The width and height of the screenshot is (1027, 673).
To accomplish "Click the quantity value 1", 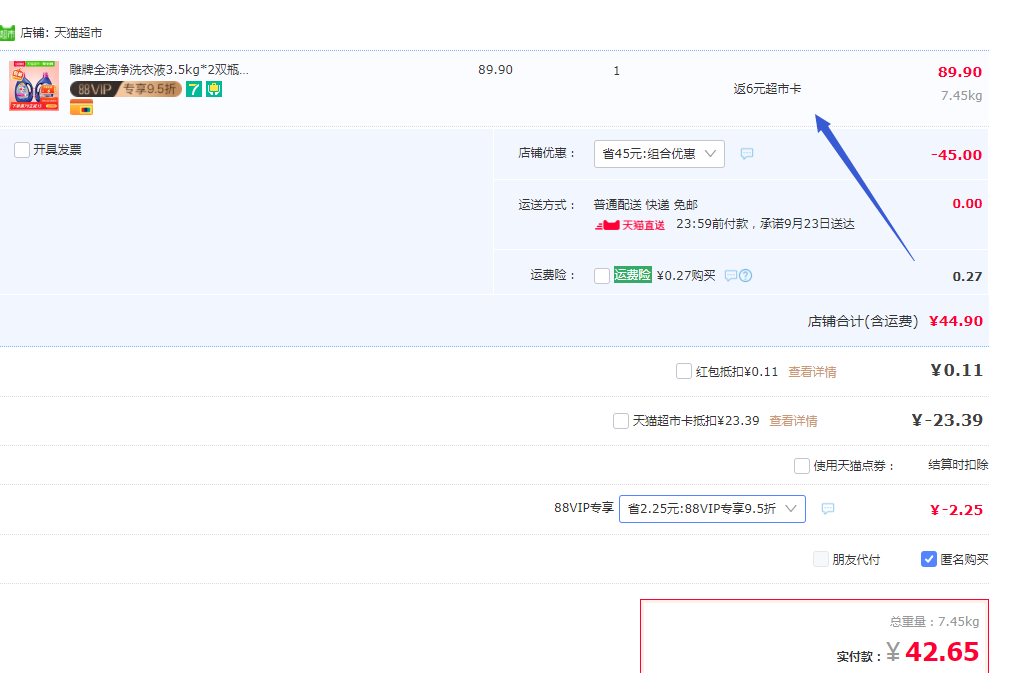I will click(x=616, y=71).
